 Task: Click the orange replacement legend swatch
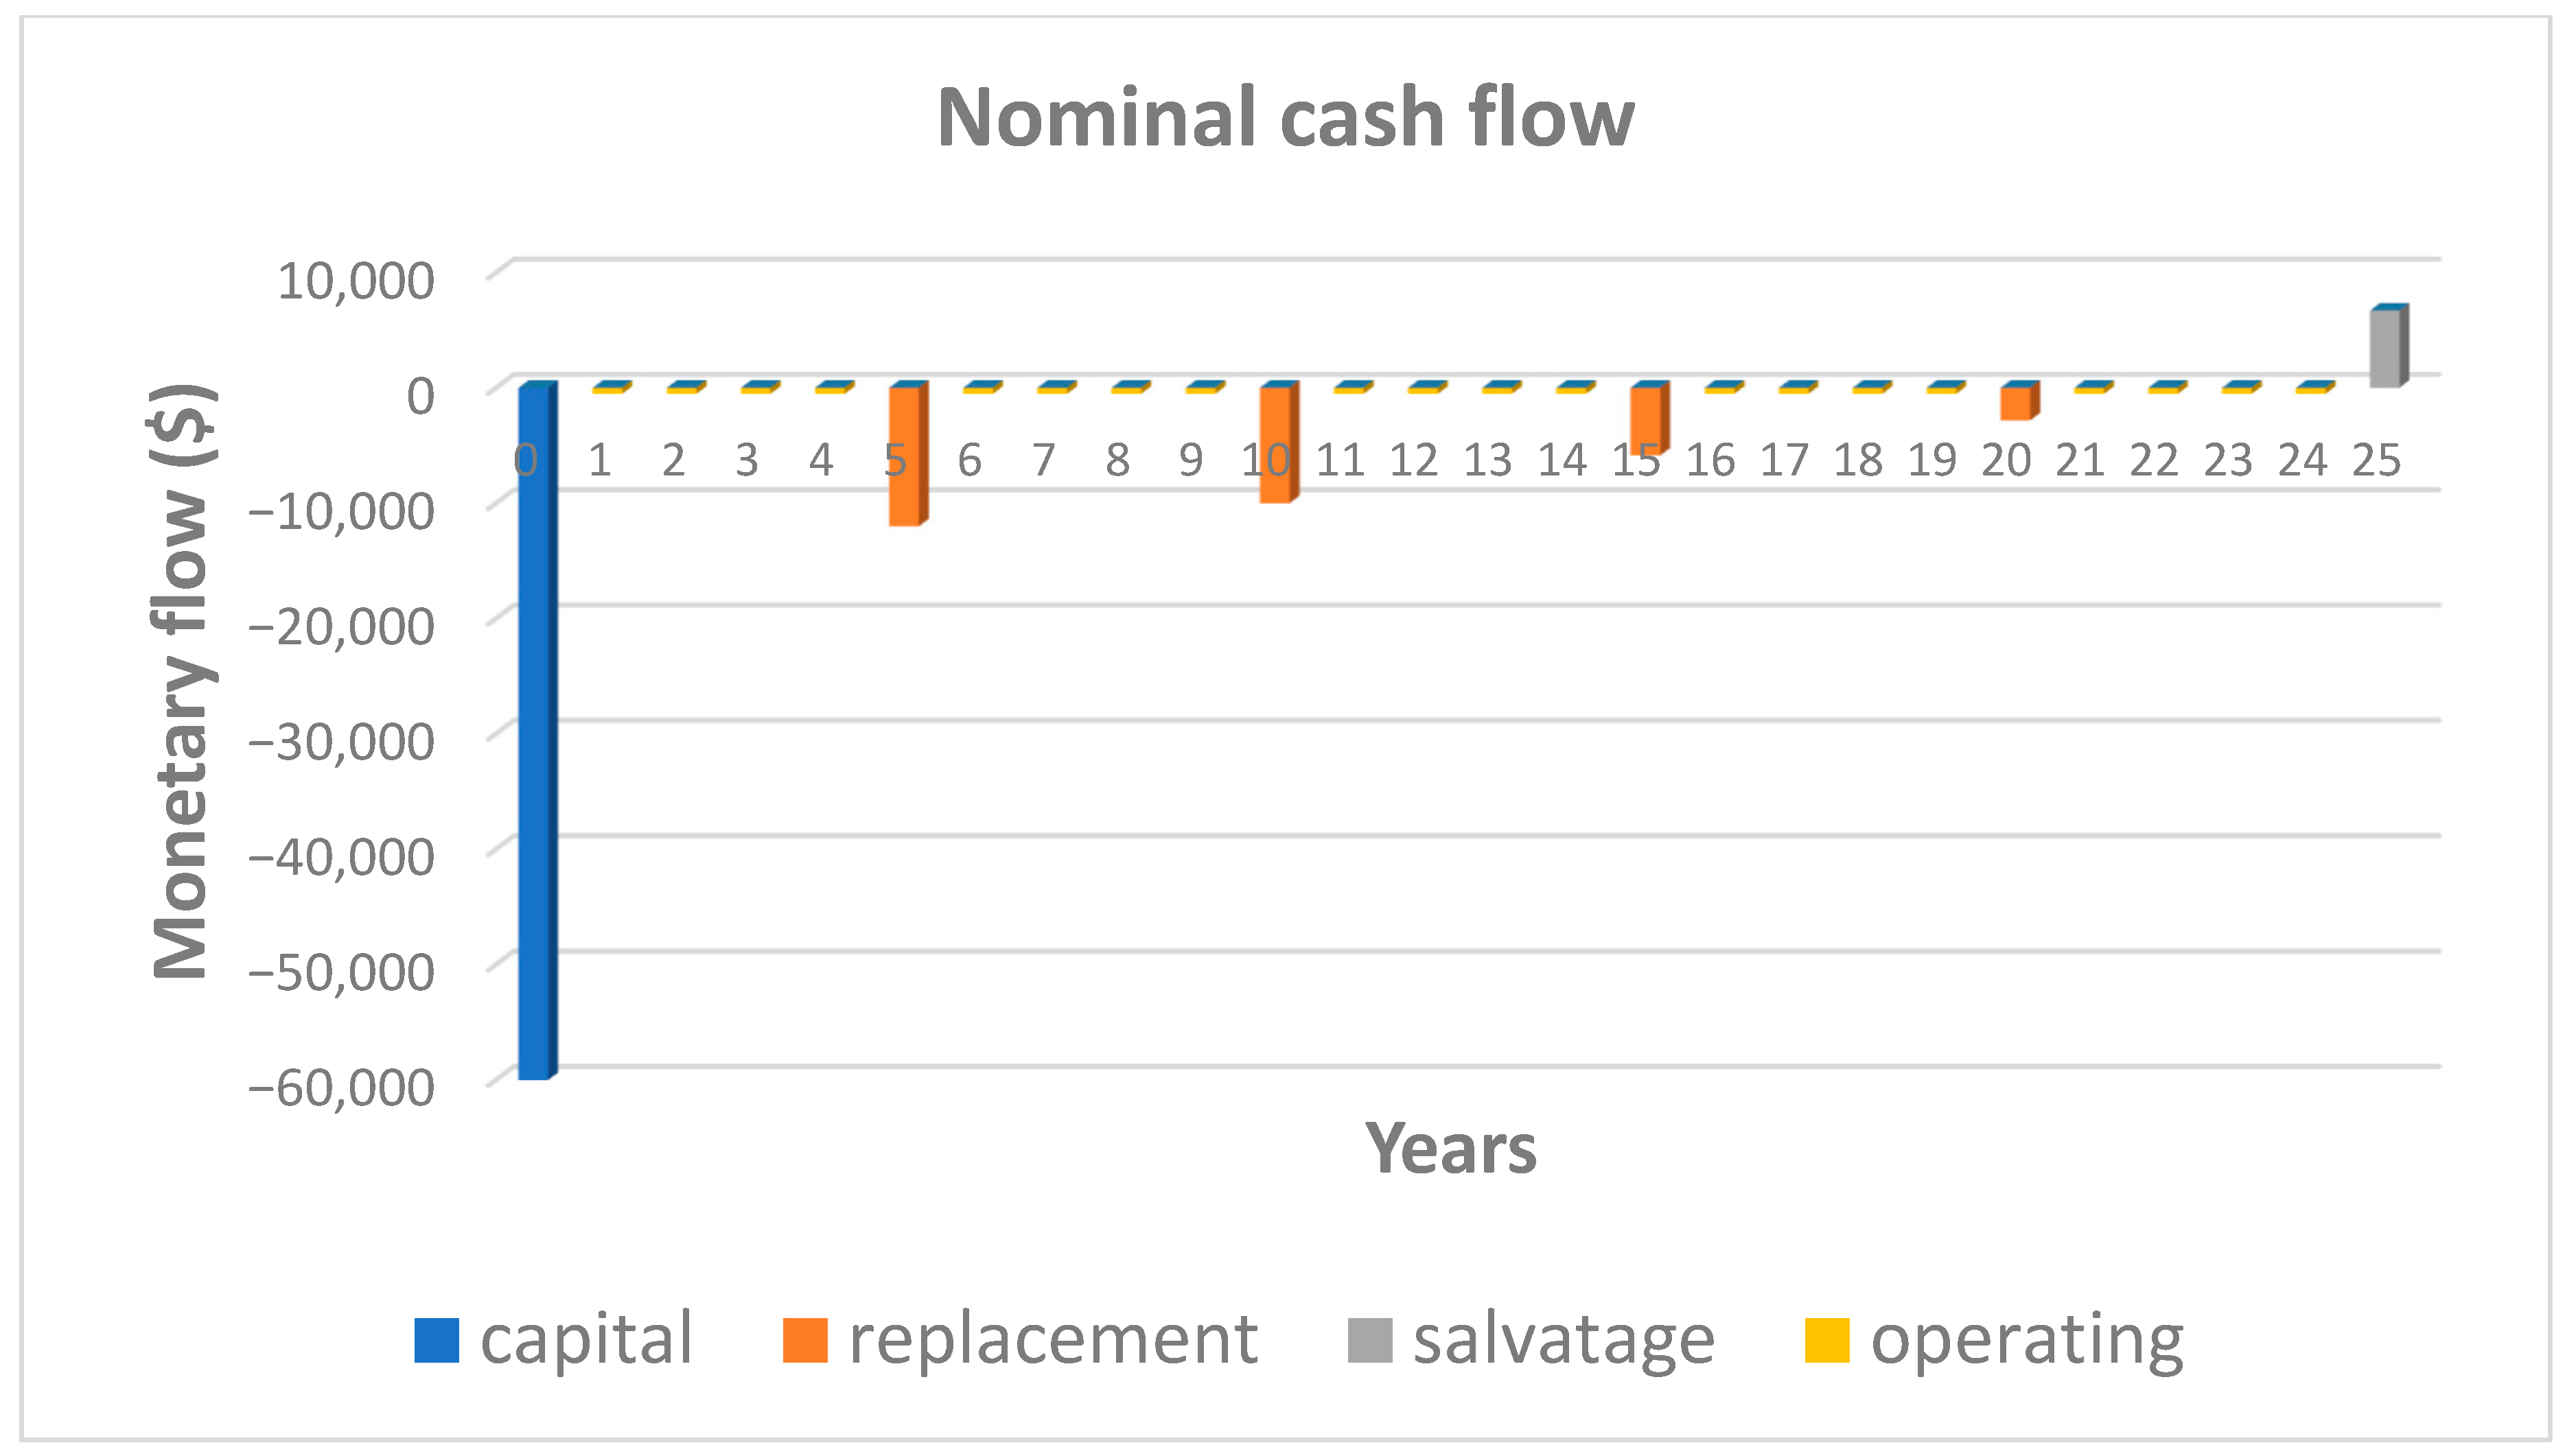click(x=805, y=1341)
